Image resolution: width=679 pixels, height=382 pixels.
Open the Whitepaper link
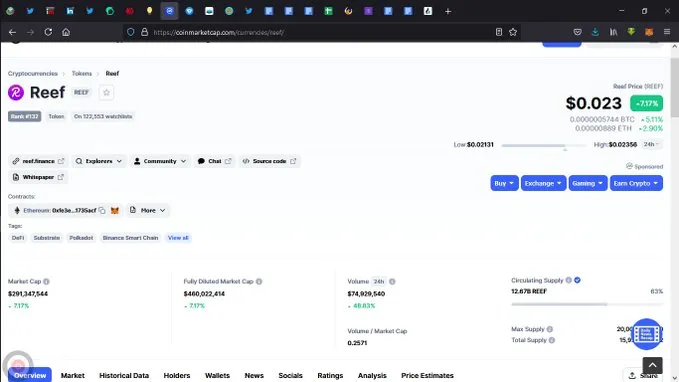click(38, 177)
